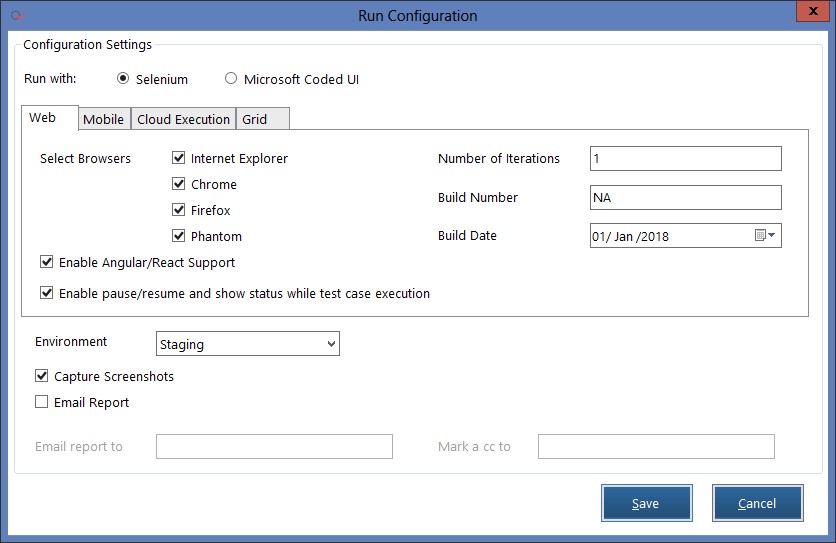The width and height of the screenshot is (836, 543).
Task: Uncheck the Internet Explorer browser checkbox
Action: click(x=179, y=158)
